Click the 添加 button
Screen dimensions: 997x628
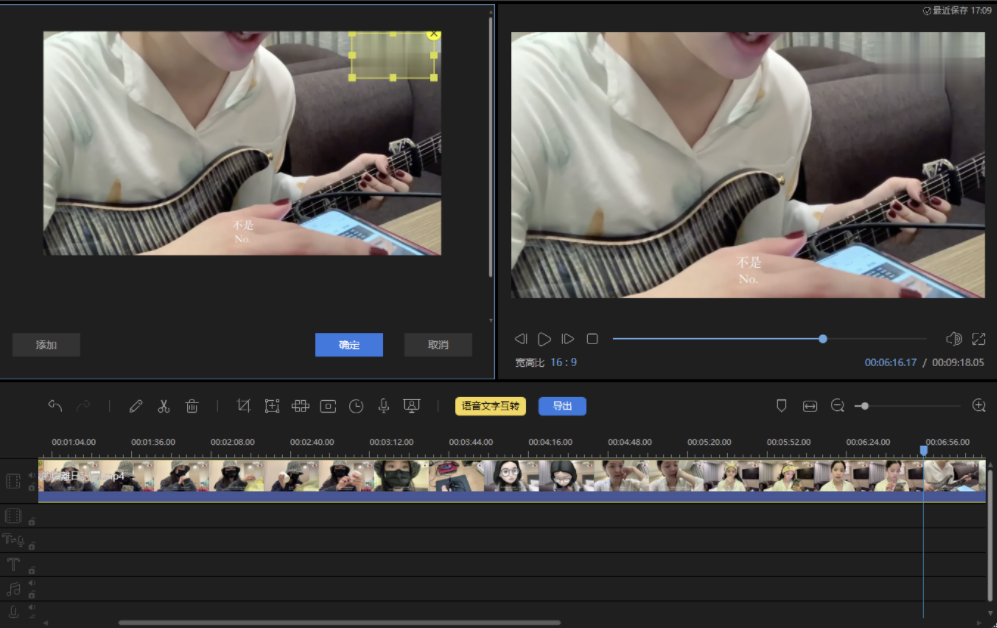tap(46, 345)
